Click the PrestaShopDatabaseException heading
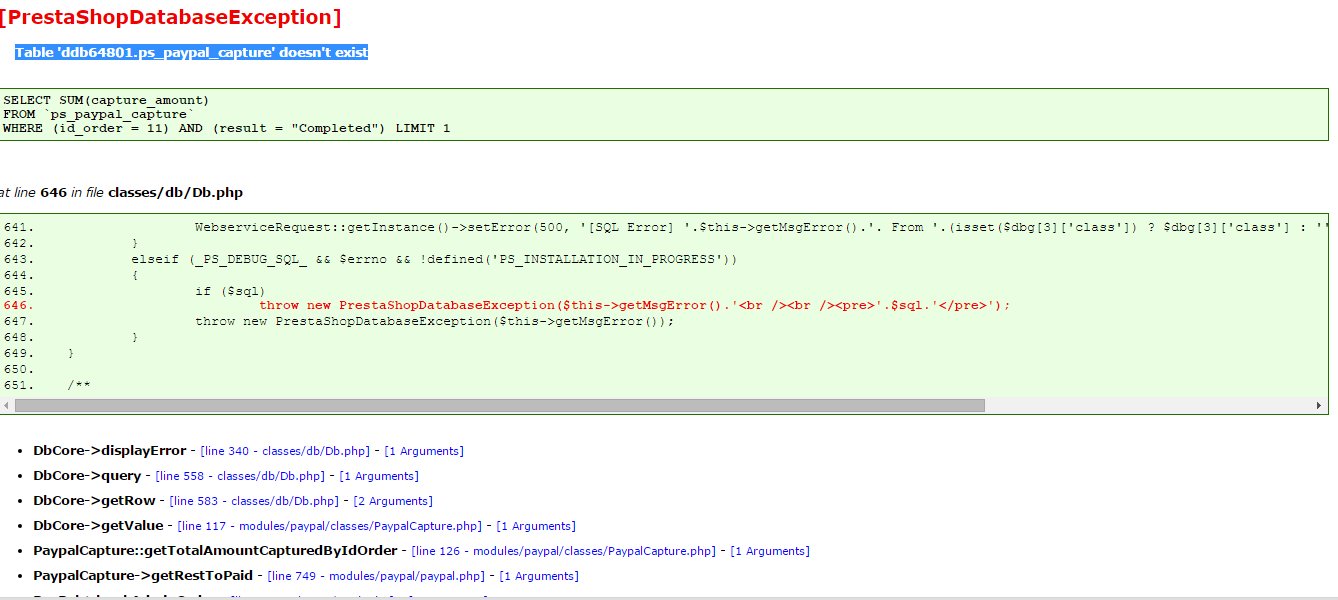 [170, 17]
